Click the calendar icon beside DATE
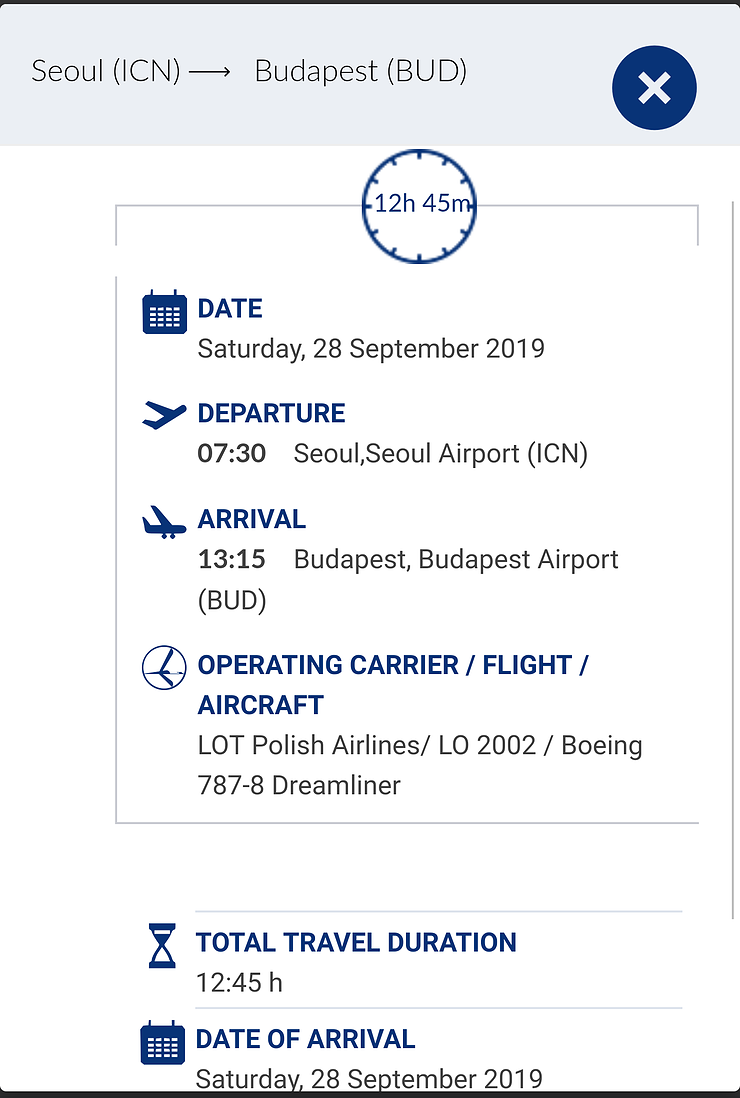Screen dimensions: 740x1098 165,312
